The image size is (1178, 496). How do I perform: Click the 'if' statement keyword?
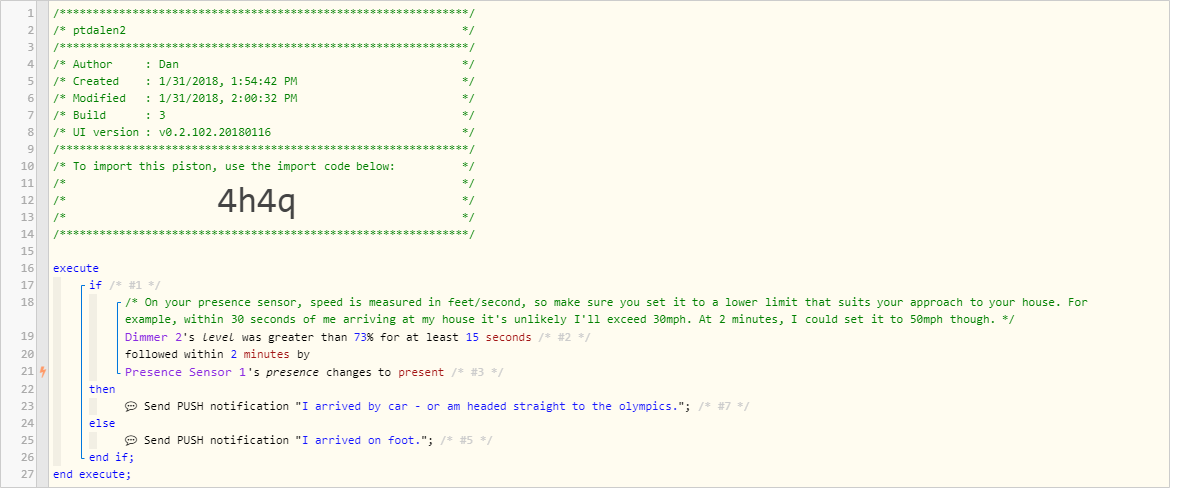pyautogui.click(x=95, y=286)
